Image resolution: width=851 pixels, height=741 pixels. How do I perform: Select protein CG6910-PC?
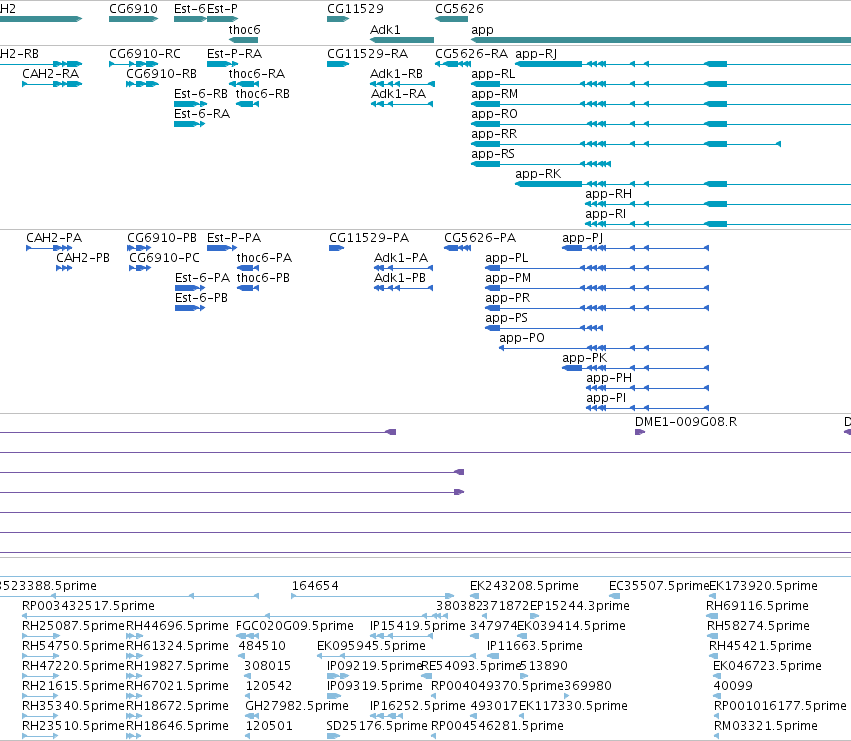(x=164, y=258)
